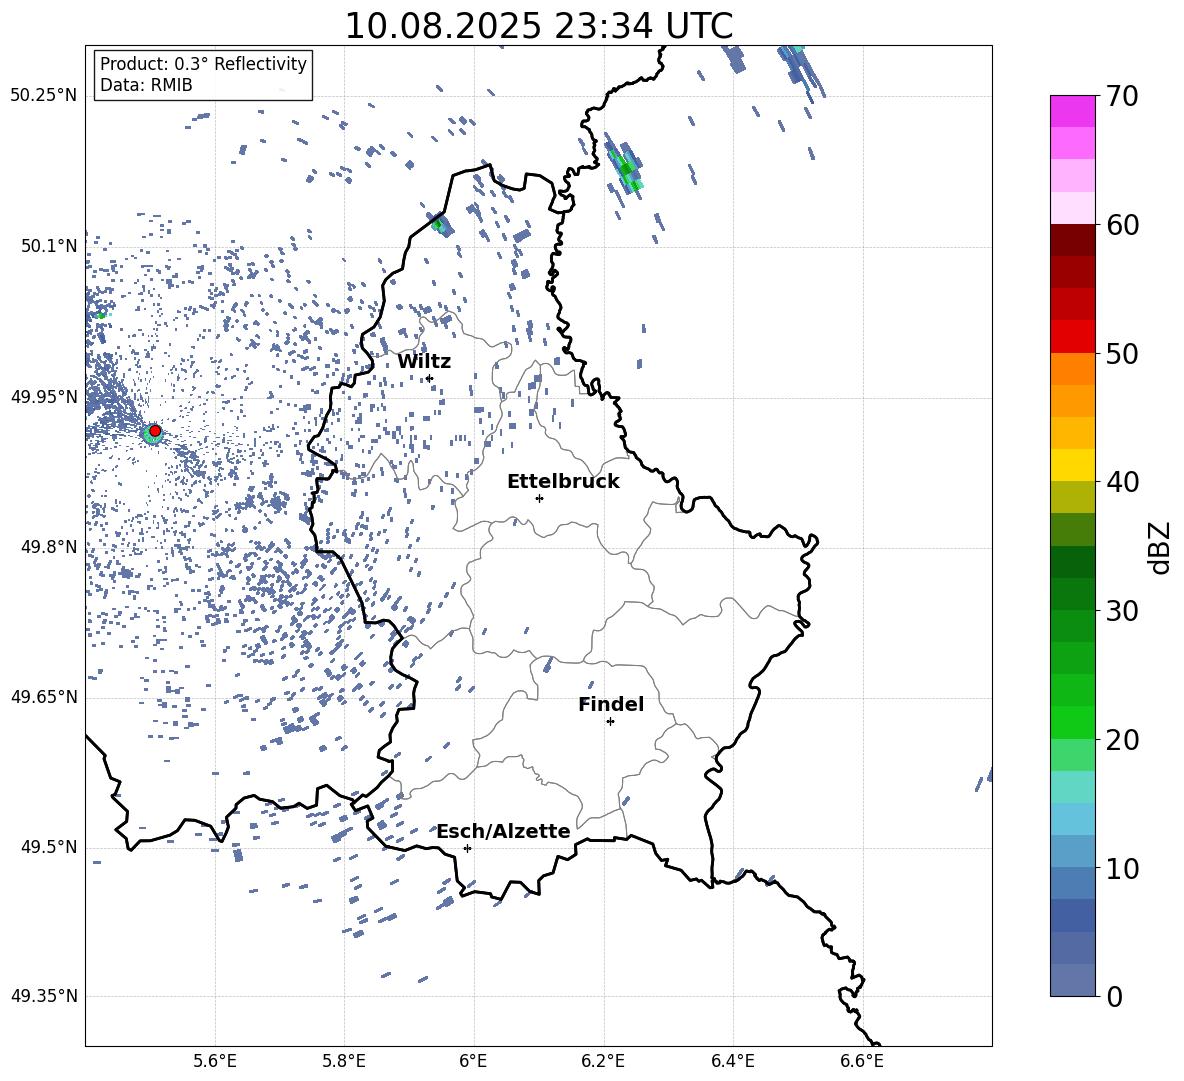The width and height of the screenshot is (1184, 1081).
Task: Click the Esch/Alzette station cross marker
Action: point(467,848)
